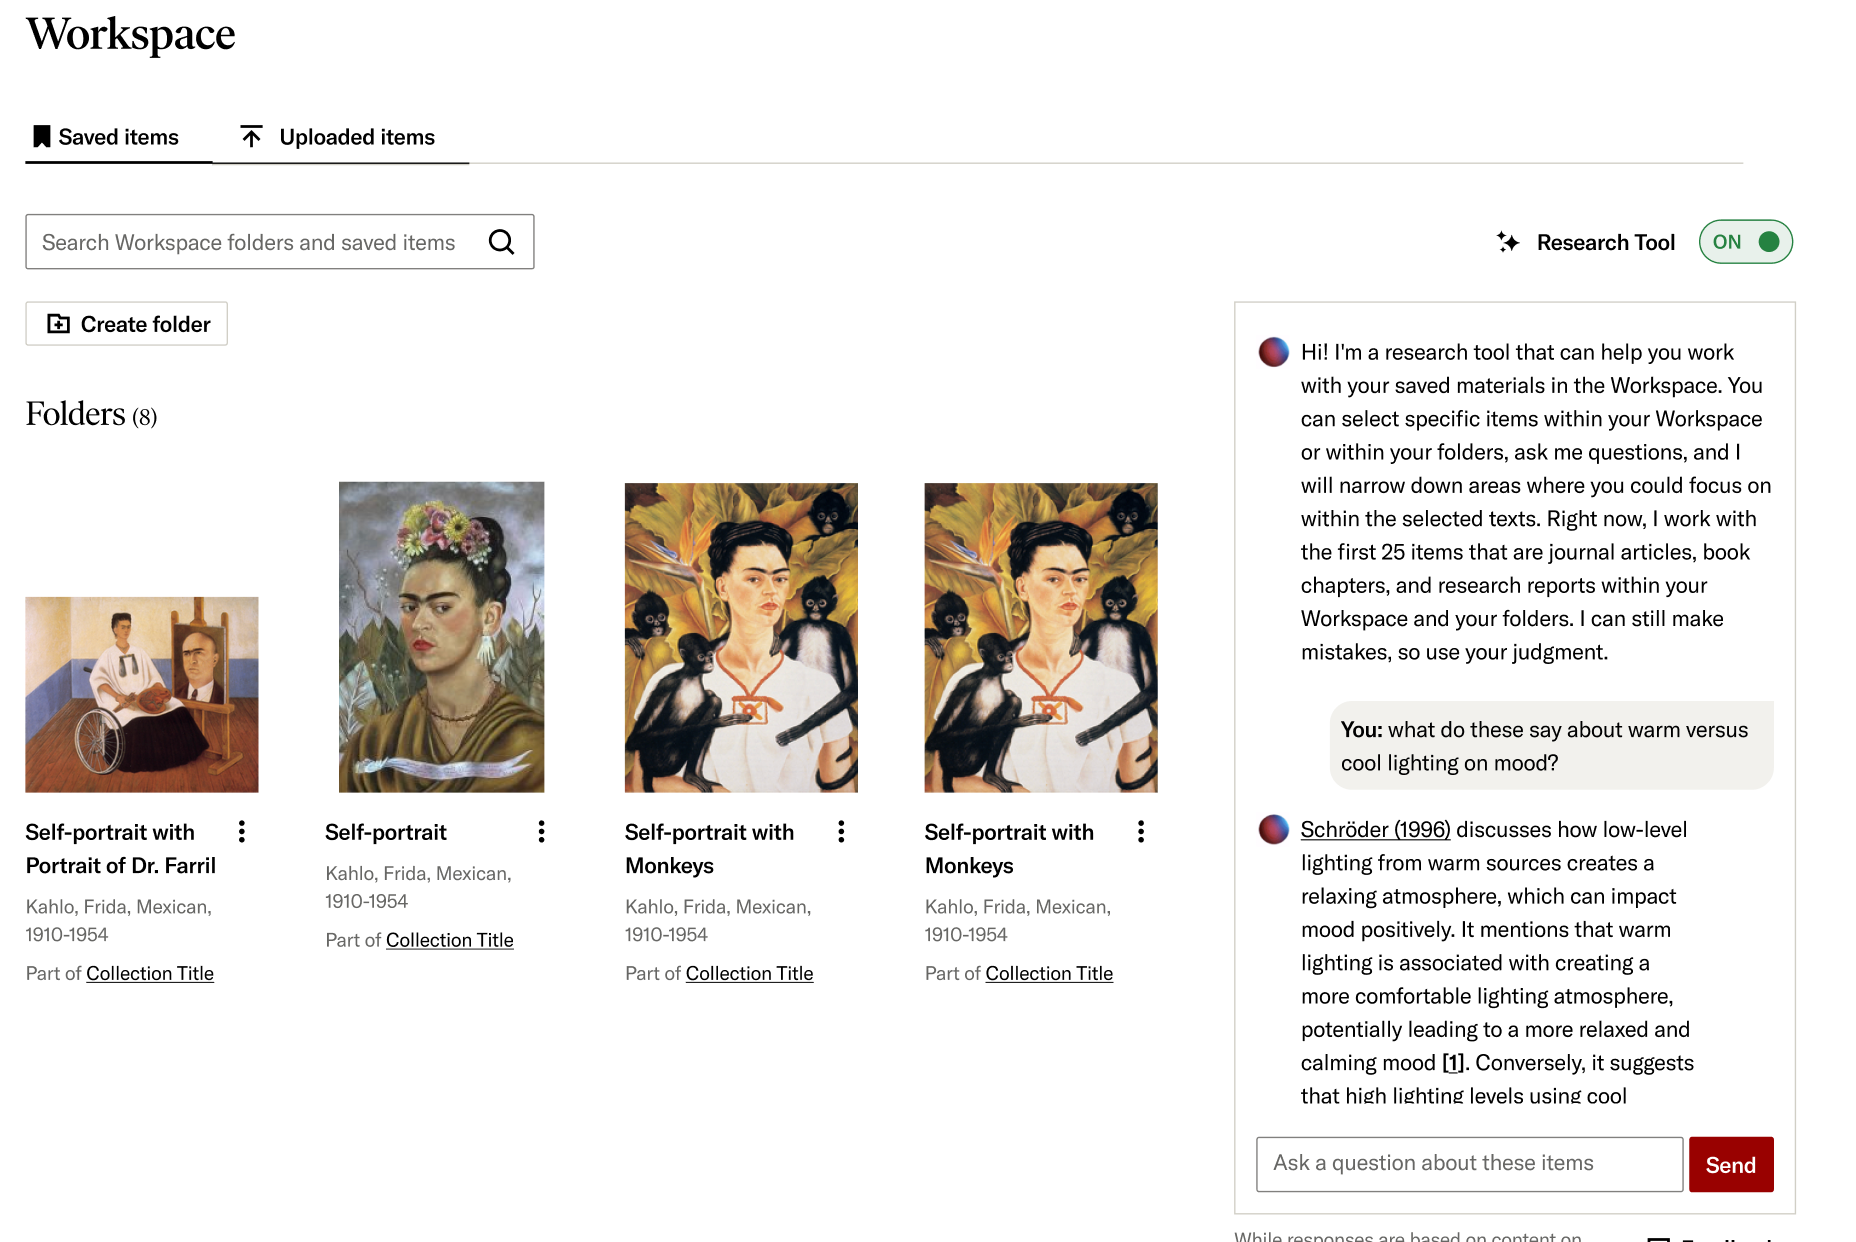This screenshot has height=1242, width=1856.
Task: Click the Create folder button
Action: (x=127, y=324)
